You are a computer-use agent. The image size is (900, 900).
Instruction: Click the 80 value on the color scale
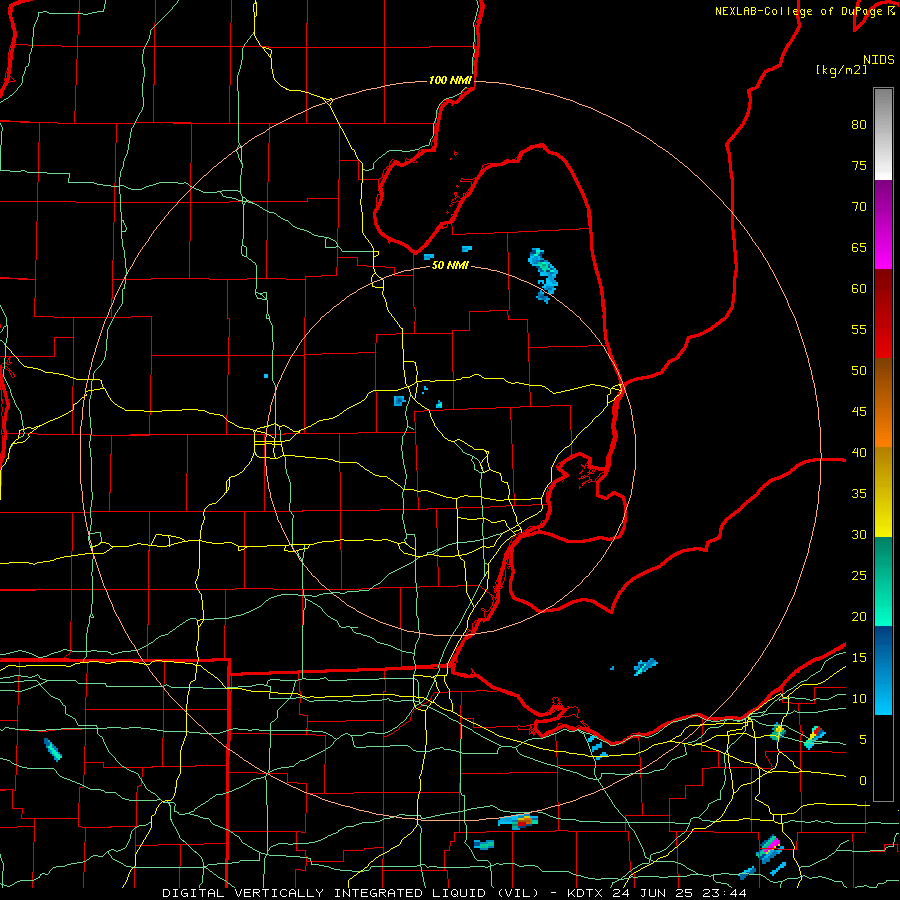859,125
